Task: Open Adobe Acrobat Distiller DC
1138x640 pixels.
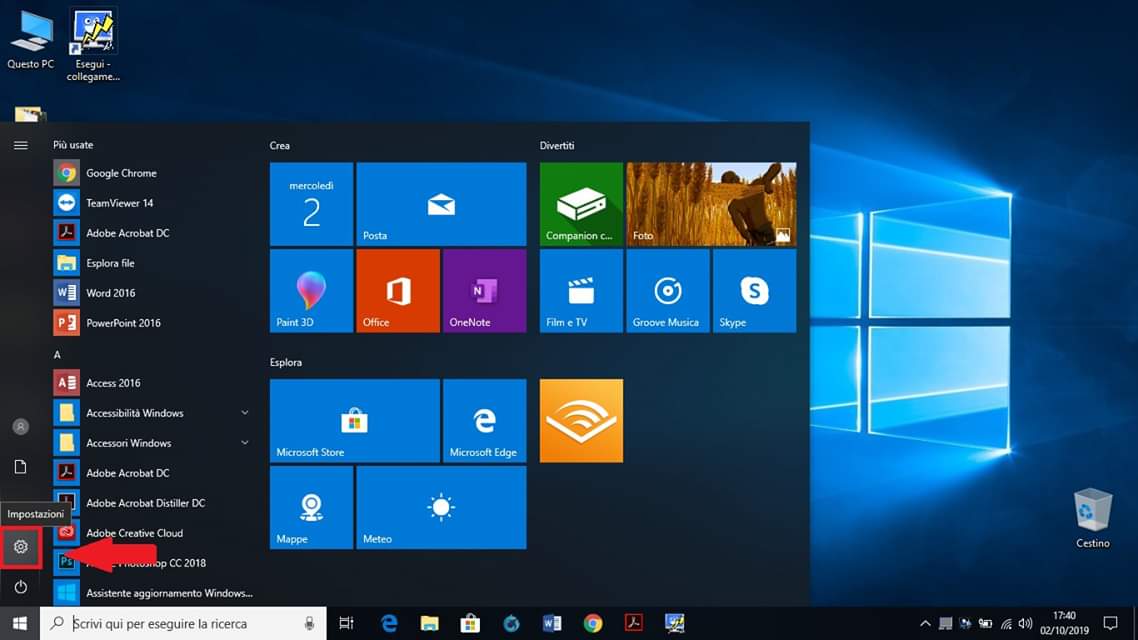Action: [x=152, y=503]
